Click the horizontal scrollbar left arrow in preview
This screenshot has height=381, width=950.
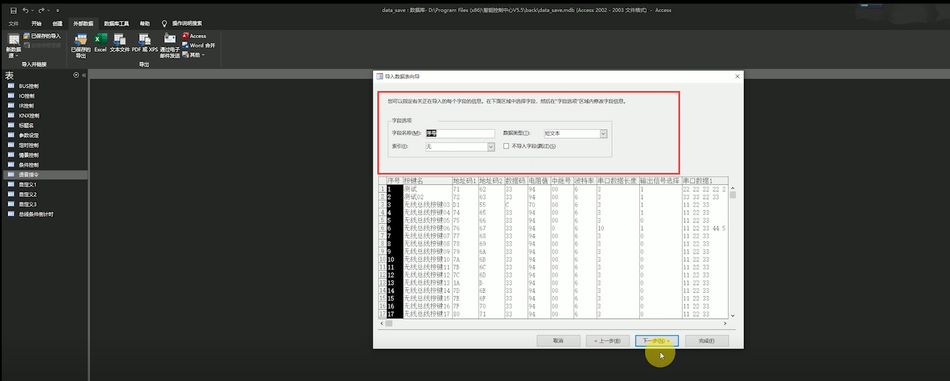[x=382, y=323]
